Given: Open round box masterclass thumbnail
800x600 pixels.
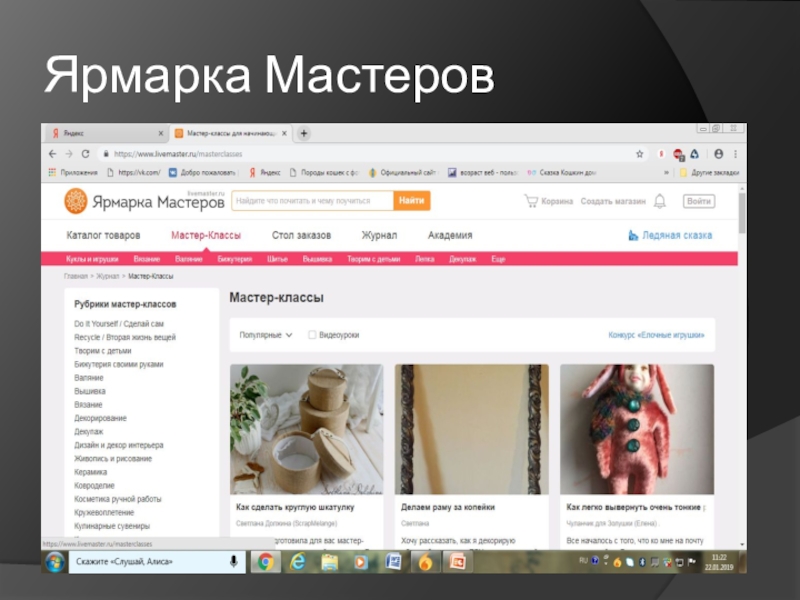Looking at the screenshot, I should [x=306, y=429].
